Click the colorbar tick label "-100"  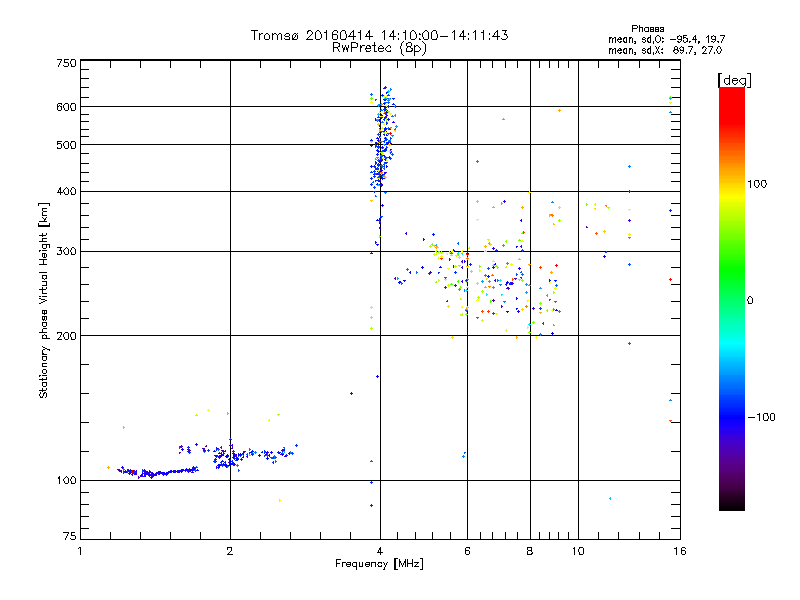(762, 417)
